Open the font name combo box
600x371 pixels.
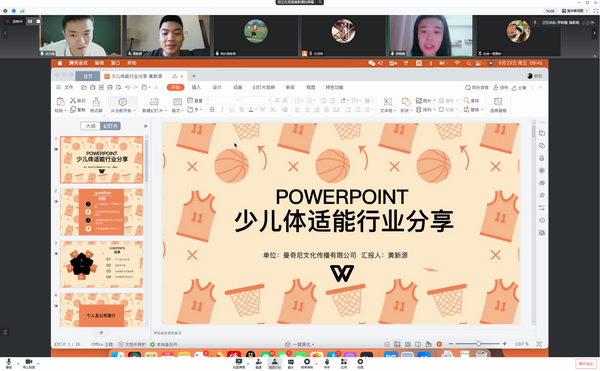224,100
